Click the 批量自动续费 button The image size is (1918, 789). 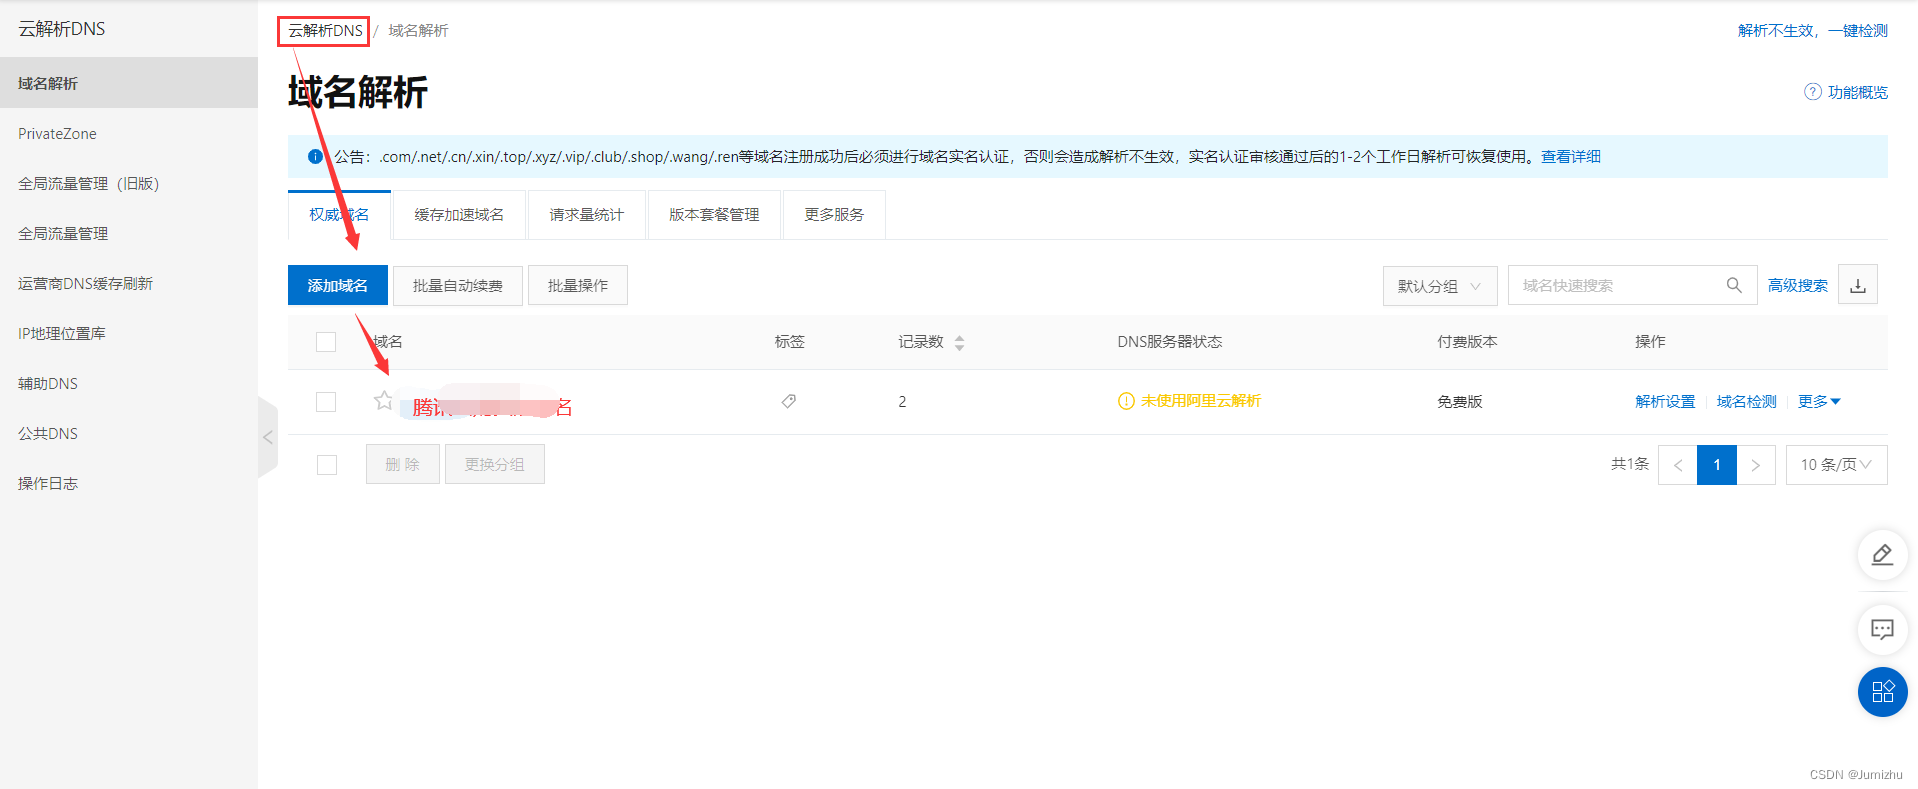point(458,285)
